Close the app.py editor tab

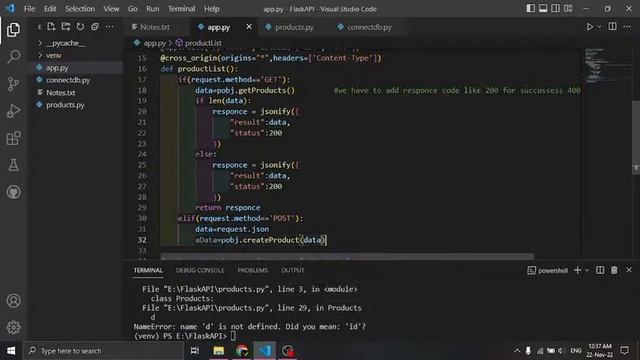[249, 27]
